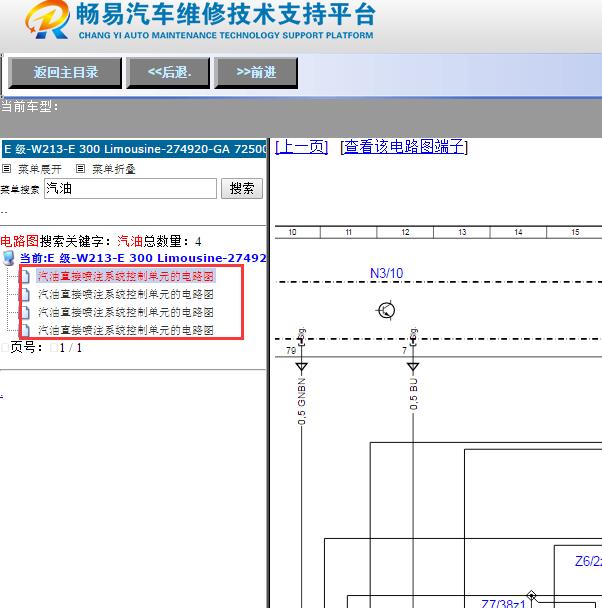Screen dimensions: 602x608
Task: Click the E 级-W213-E 300 Limousine header bar
Action: [134, 149]
